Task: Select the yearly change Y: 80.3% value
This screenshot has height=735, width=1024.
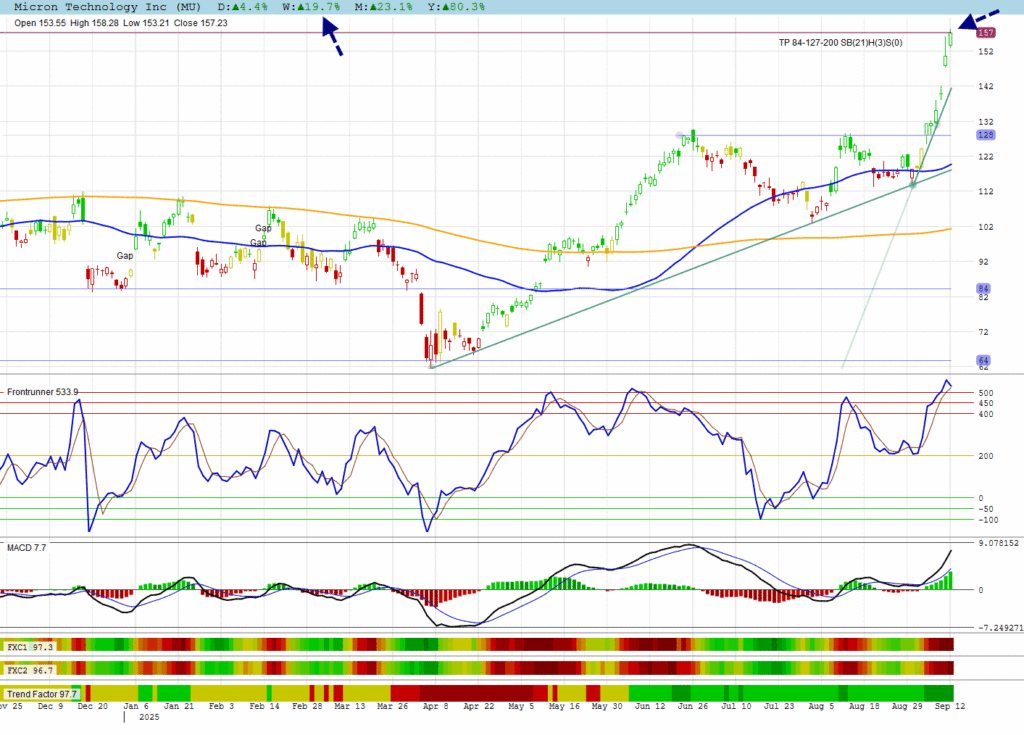Action: 456,7
